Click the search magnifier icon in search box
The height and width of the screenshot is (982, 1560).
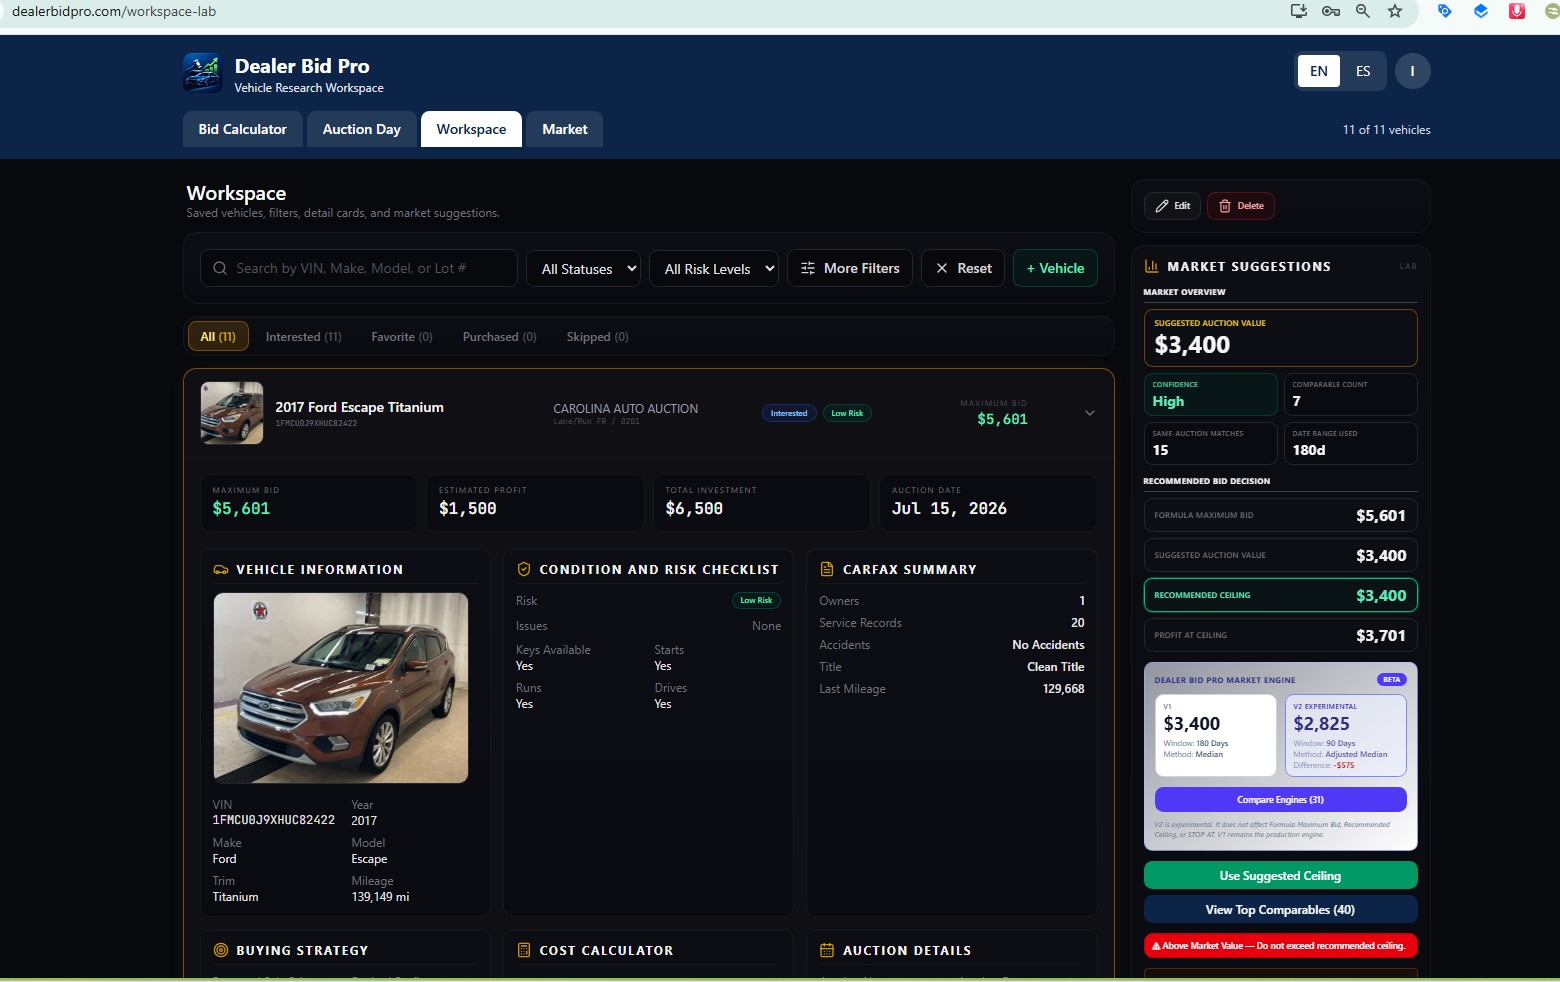(220, 268)
